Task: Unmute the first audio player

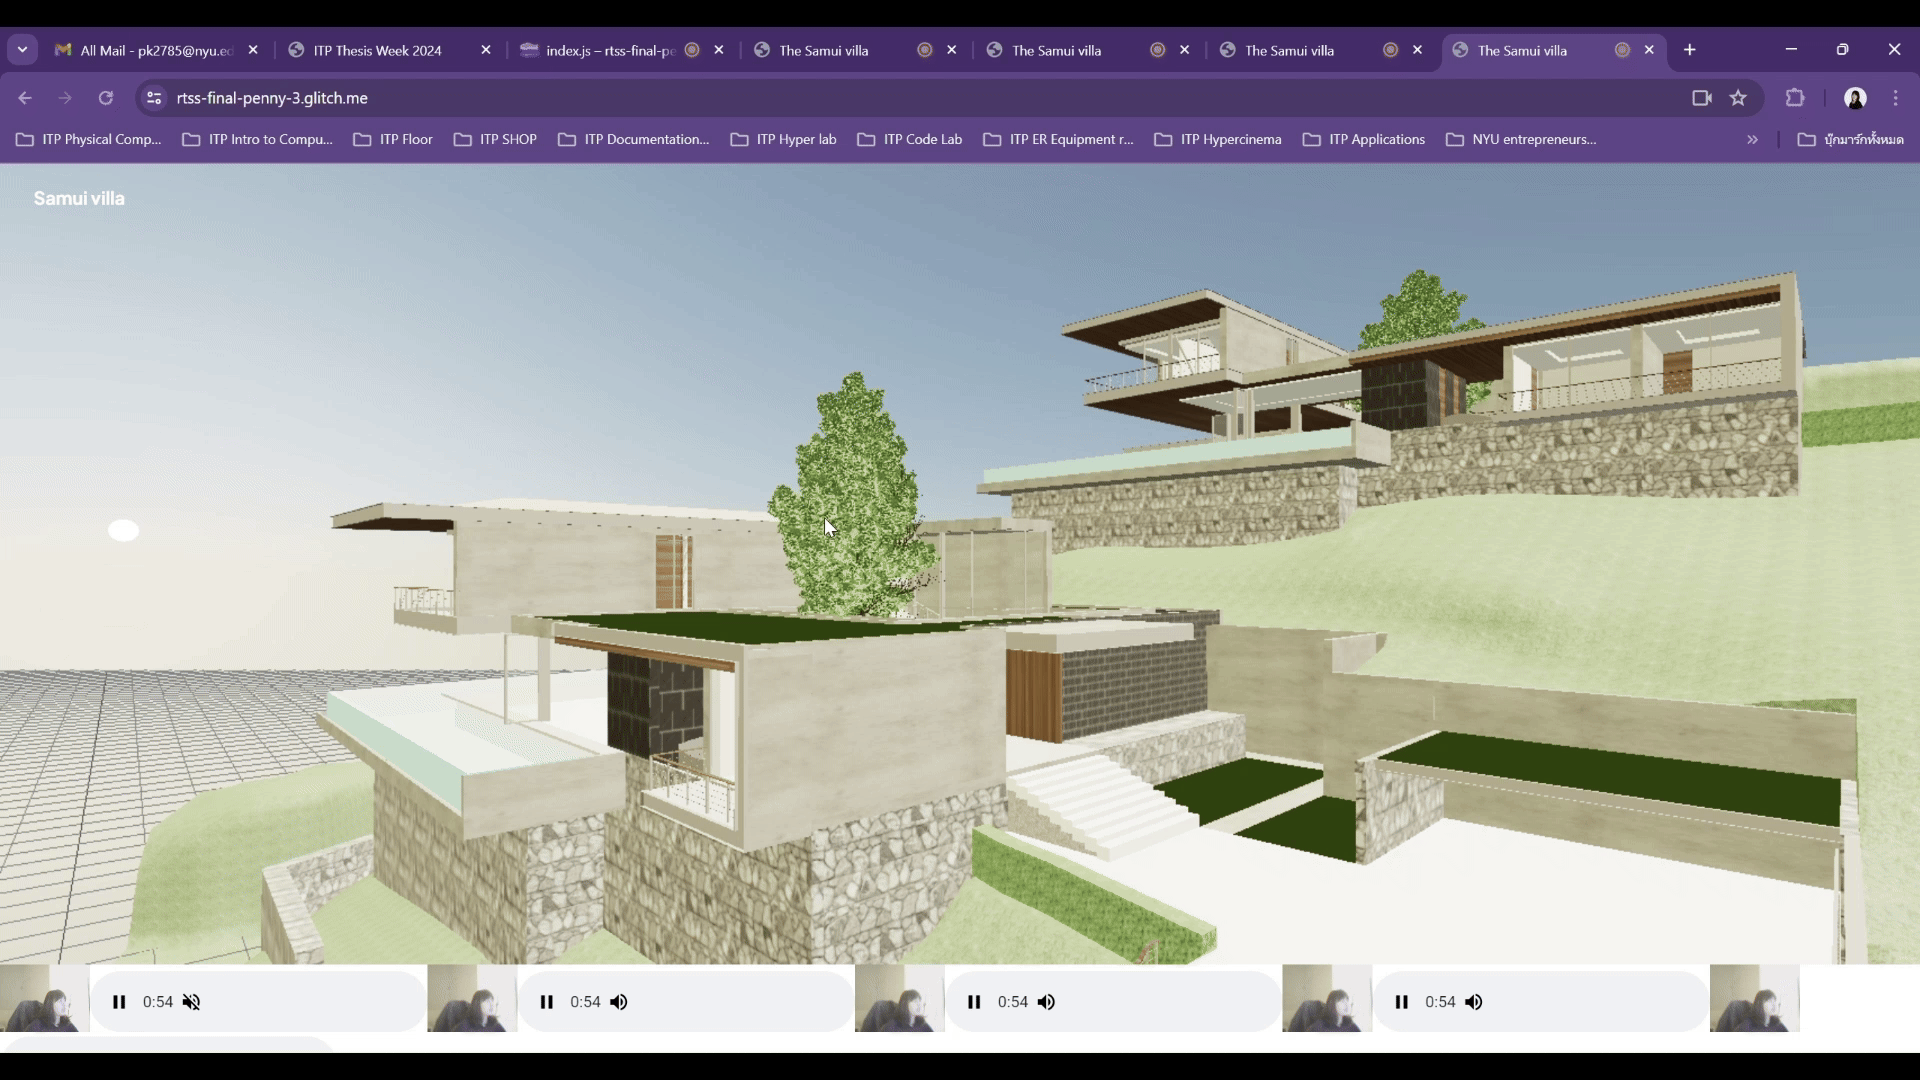Action: click(x=191, y=1002)
